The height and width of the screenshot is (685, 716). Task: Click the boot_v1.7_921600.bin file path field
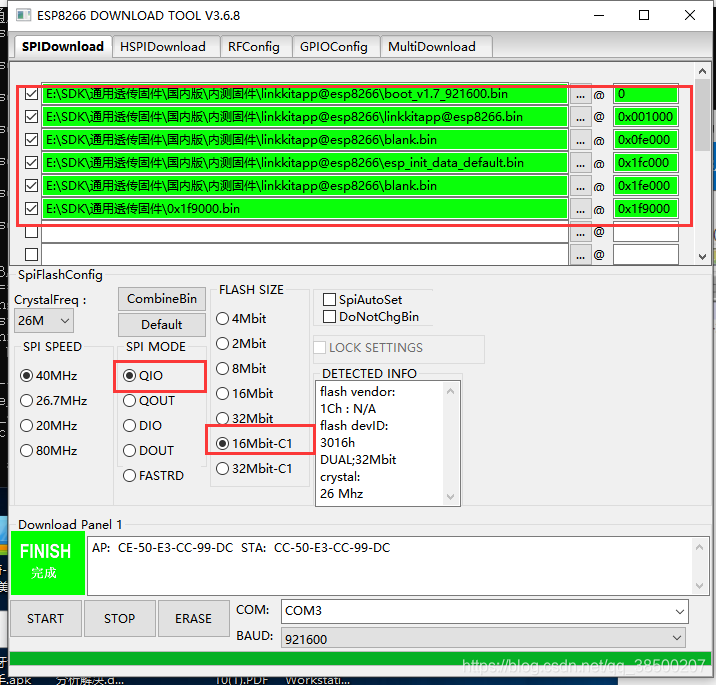(x=305, y=94)
